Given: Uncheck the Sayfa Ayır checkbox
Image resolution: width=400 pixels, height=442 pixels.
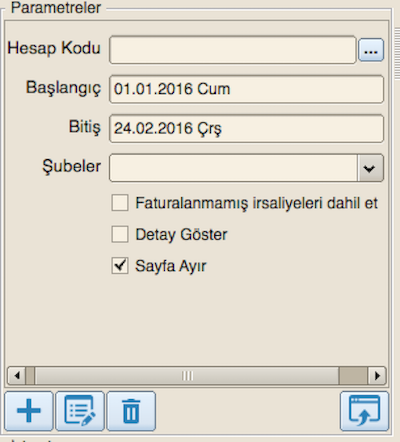Looking at the screenshot, I should click(x=120, y=266).
